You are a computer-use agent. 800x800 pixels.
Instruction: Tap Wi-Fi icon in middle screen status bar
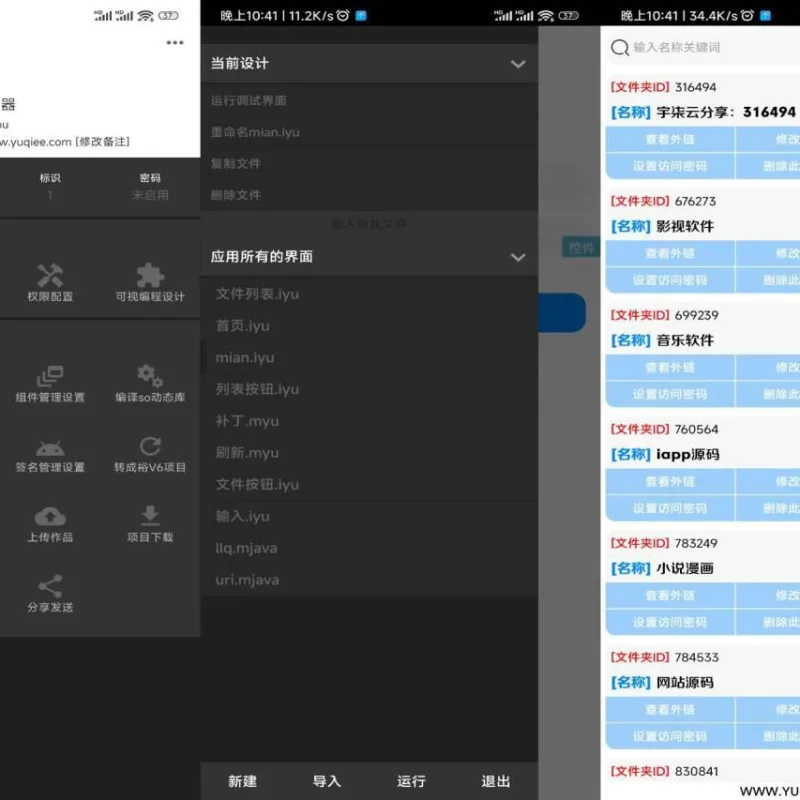coord(545,15)
